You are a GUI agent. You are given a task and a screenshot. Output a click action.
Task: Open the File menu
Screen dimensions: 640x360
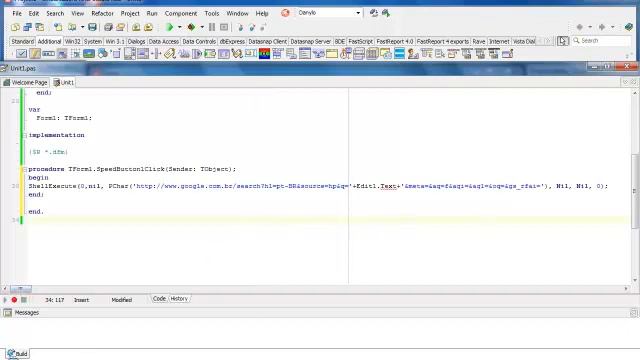point(17,13)
